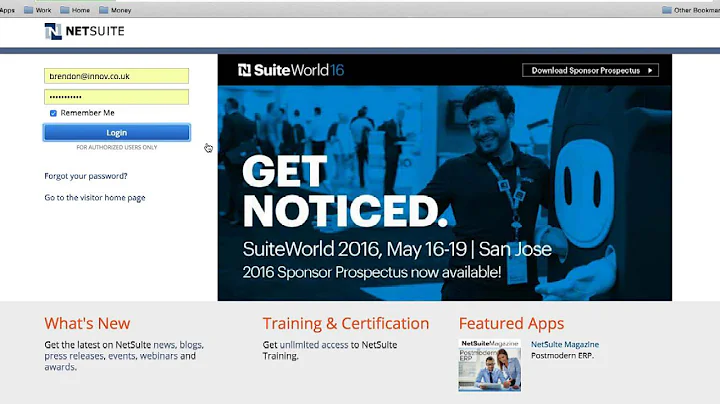
Task: Open the Home bookmarks folder
Action: 75,10
